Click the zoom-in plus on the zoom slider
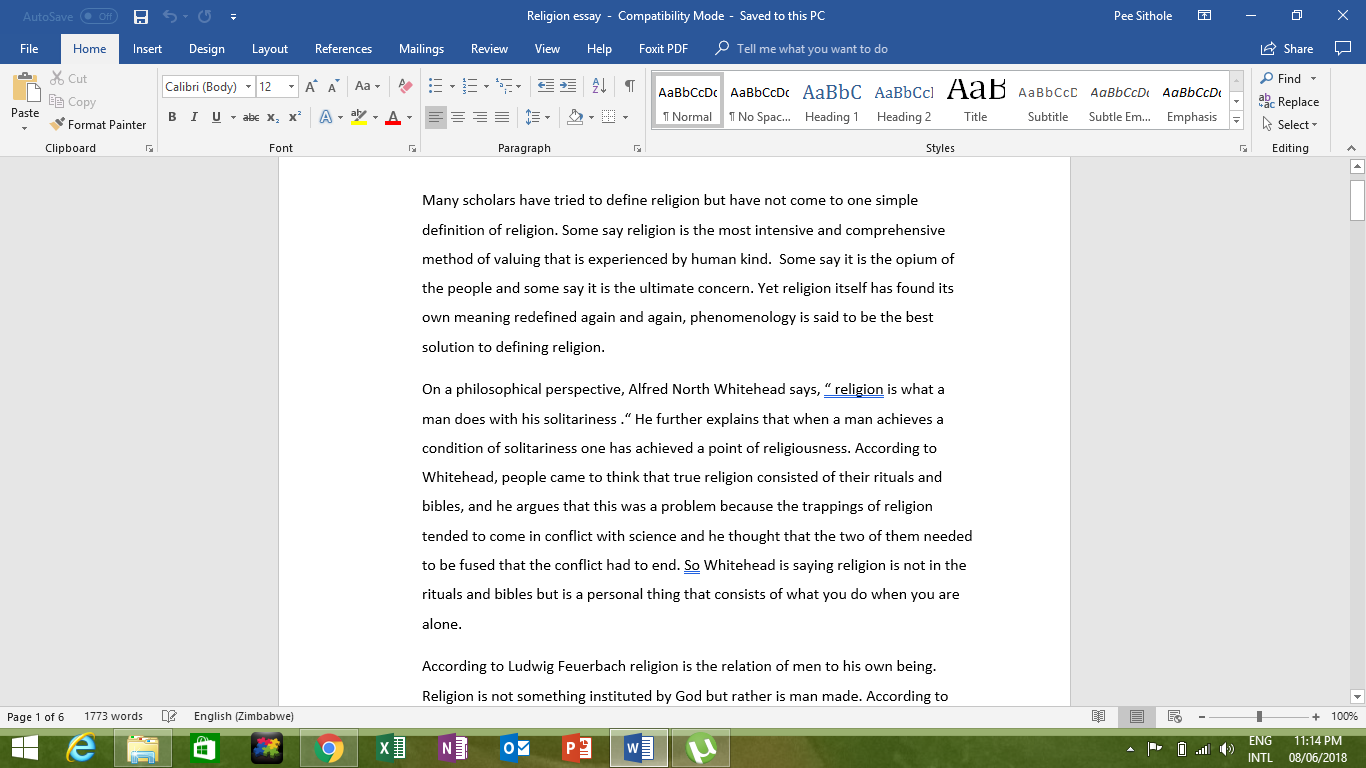Image resolution: width=1366 pixels, height=768 pixels. click(1315, 716)
